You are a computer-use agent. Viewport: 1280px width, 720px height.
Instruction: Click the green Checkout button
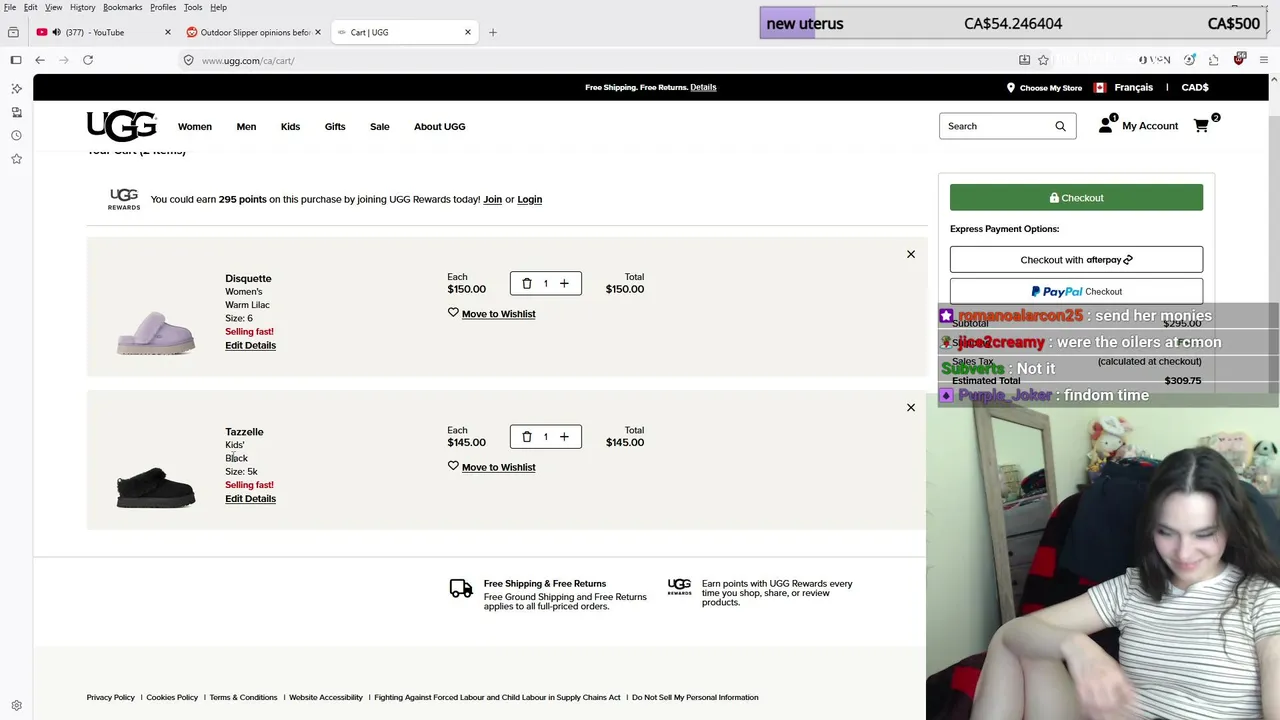[1076, 197]
